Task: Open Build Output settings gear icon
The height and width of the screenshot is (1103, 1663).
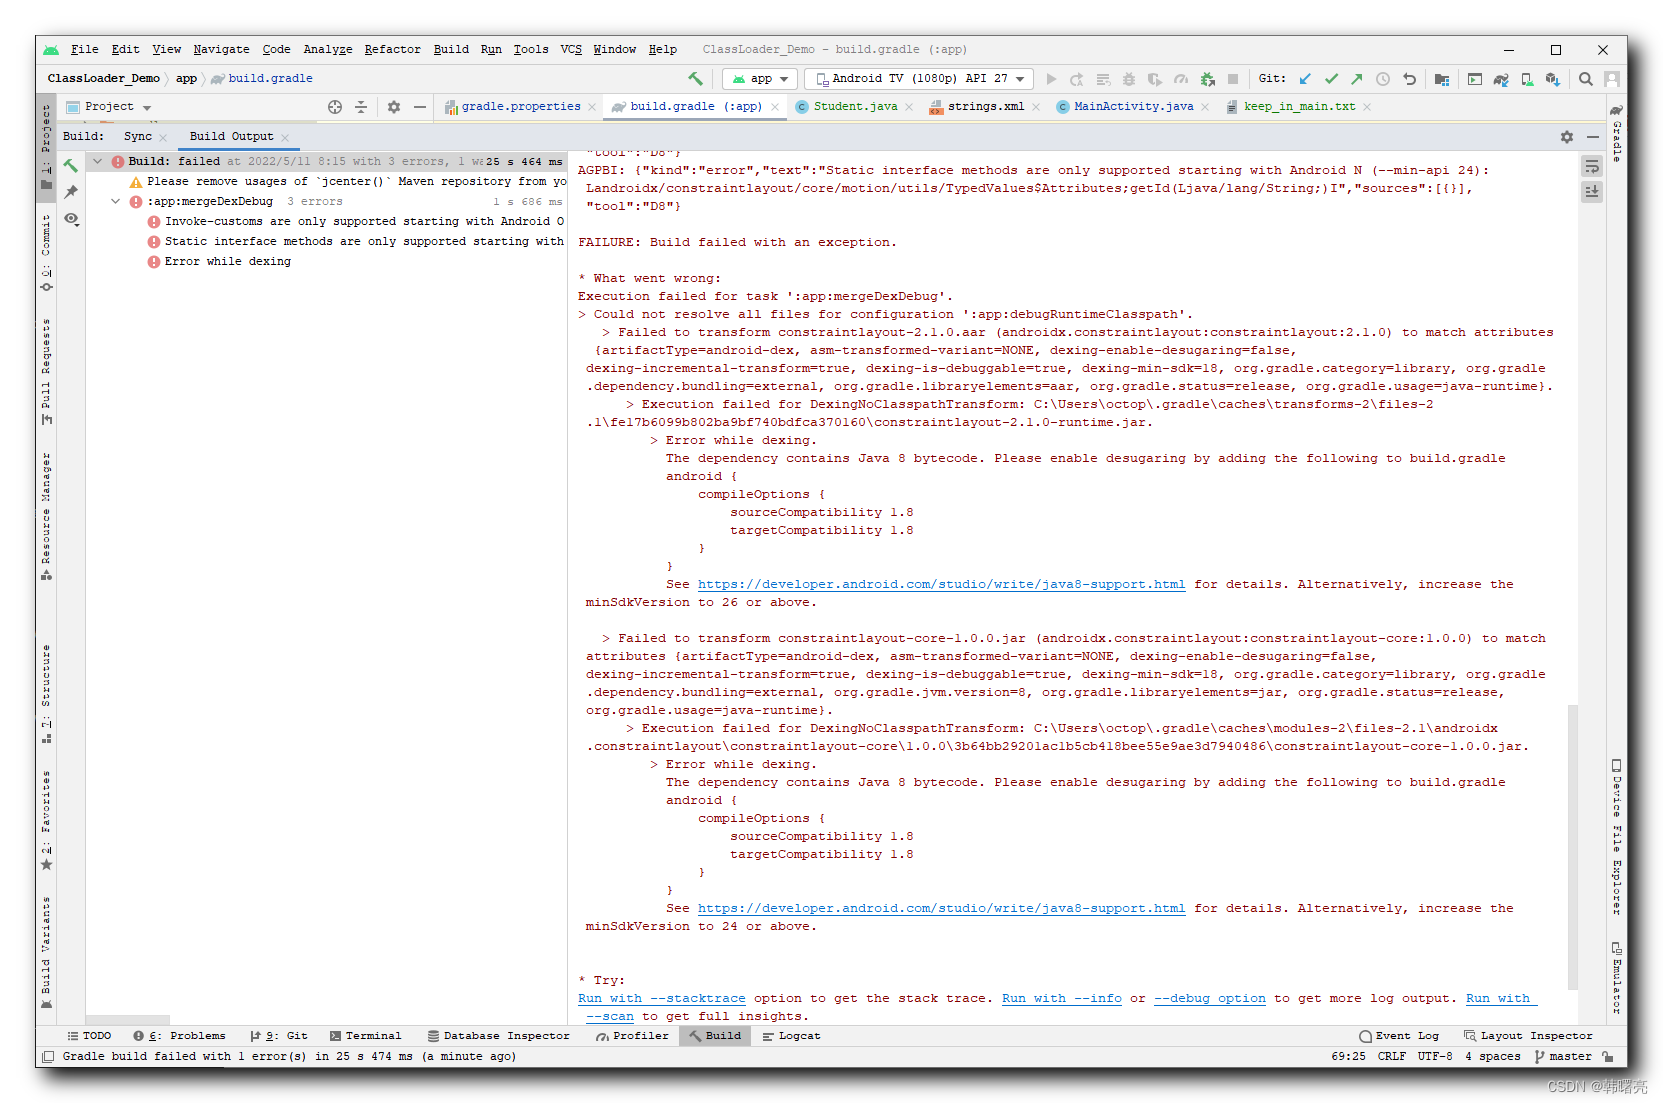Action: (1566, 137)
